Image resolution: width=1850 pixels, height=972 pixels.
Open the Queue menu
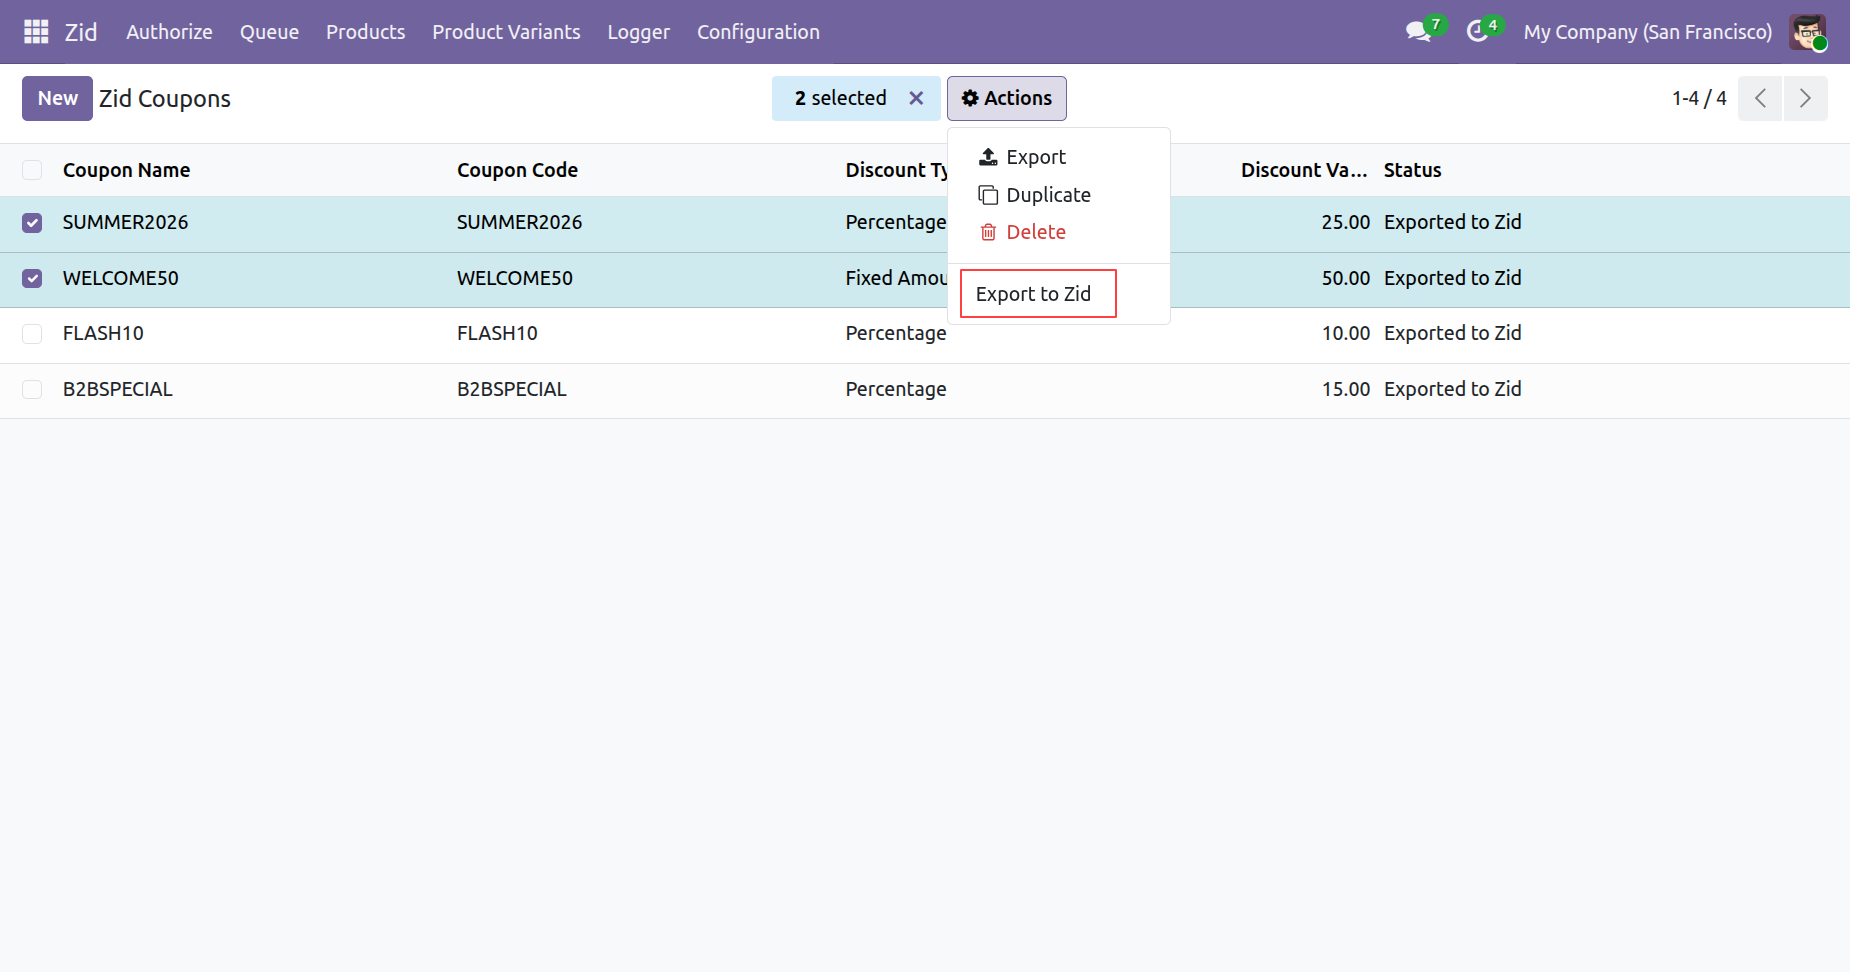[269, 32]
